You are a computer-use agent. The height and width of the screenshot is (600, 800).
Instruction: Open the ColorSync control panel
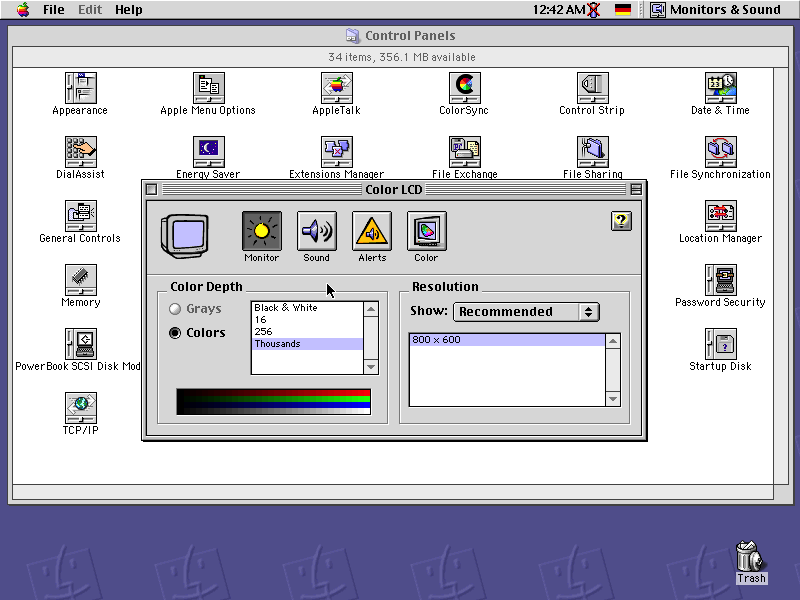click(x=464, y=88)
